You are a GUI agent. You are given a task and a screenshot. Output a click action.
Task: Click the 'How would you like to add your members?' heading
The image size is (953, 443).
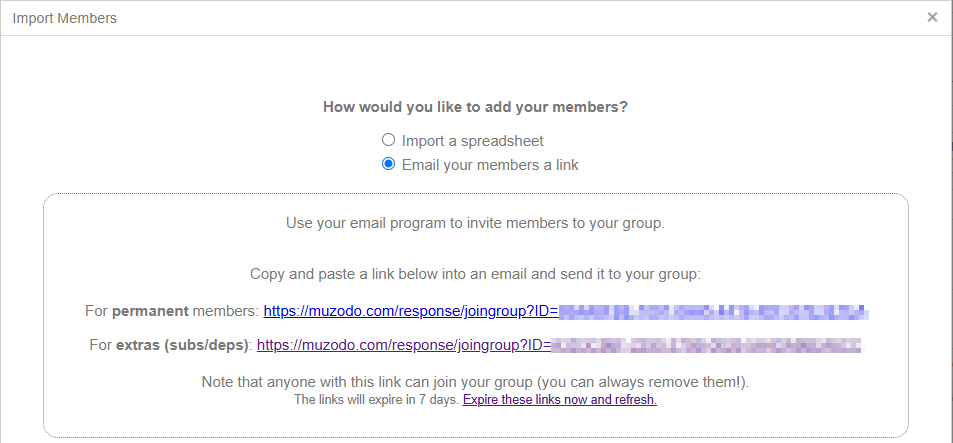click(475, 107)
